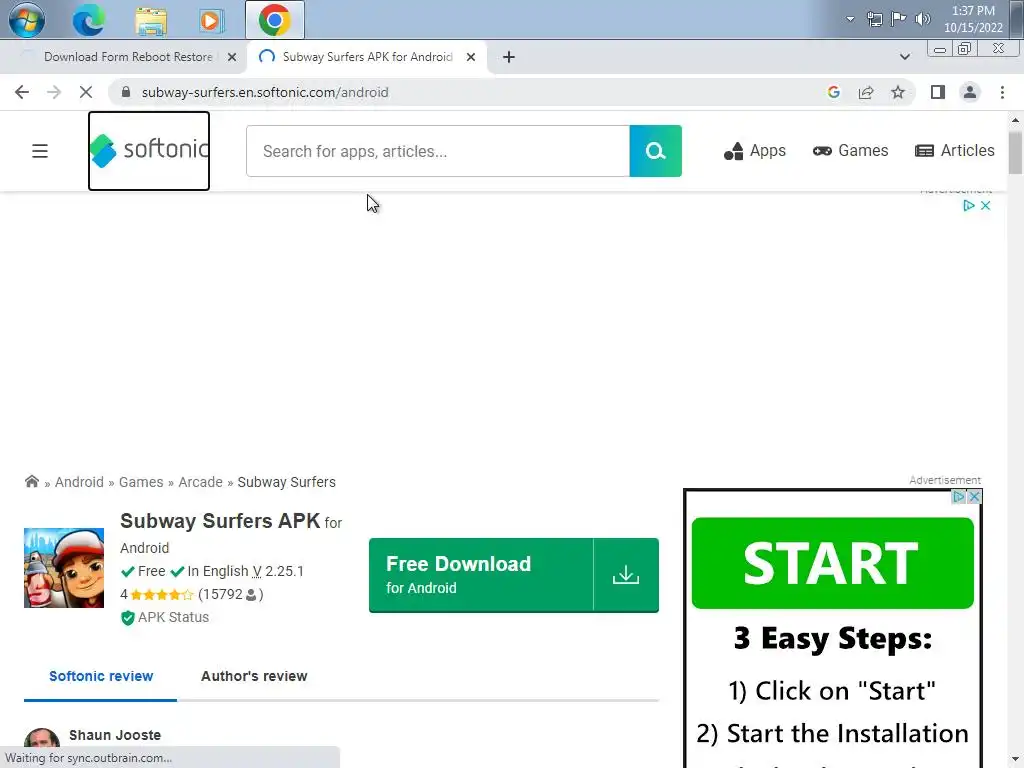
Task: Open the Softonic hamburger menu
Action: tap(40, 151)
